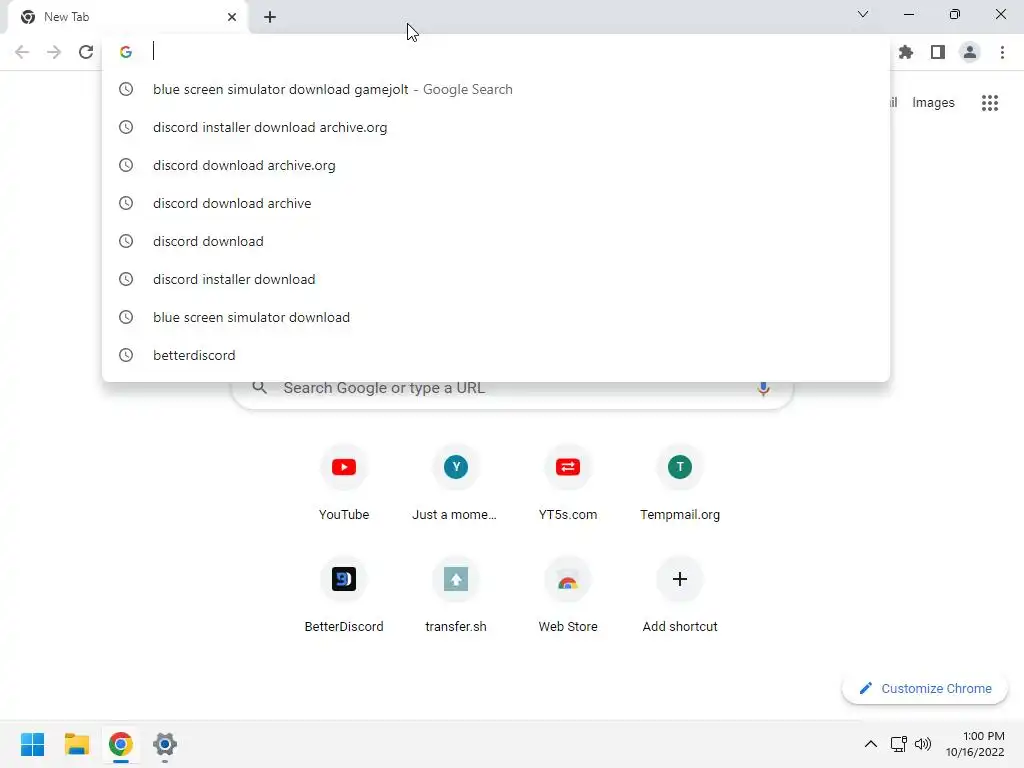Click the Search Google or type a URL box
Viewport: 1024px width, 768px height.
coord(512,391)
